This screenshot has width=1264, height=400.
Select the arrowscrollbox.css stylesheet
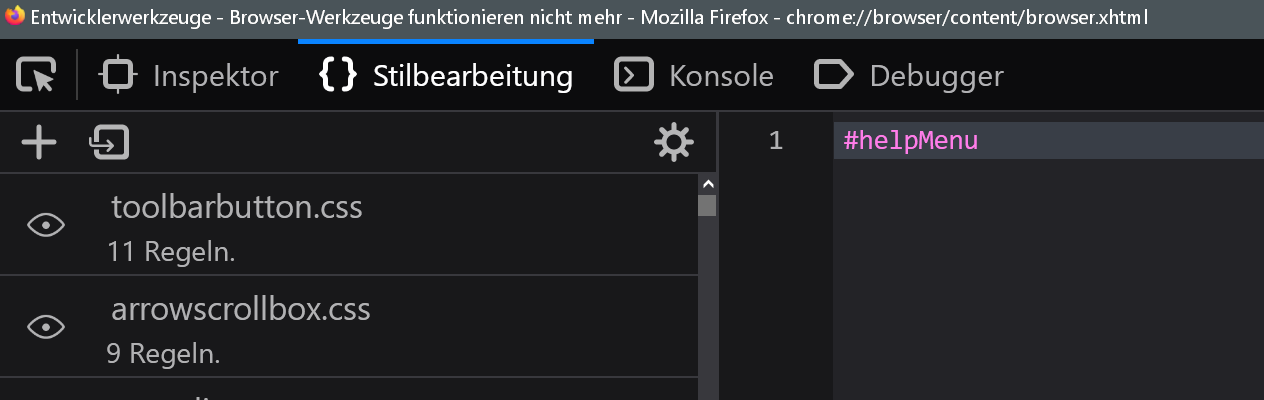point(241,309)
